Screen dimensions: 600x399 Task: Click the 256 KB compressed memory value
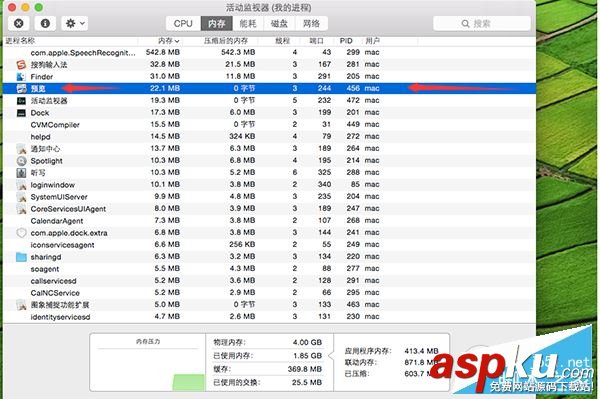[242, 245]
